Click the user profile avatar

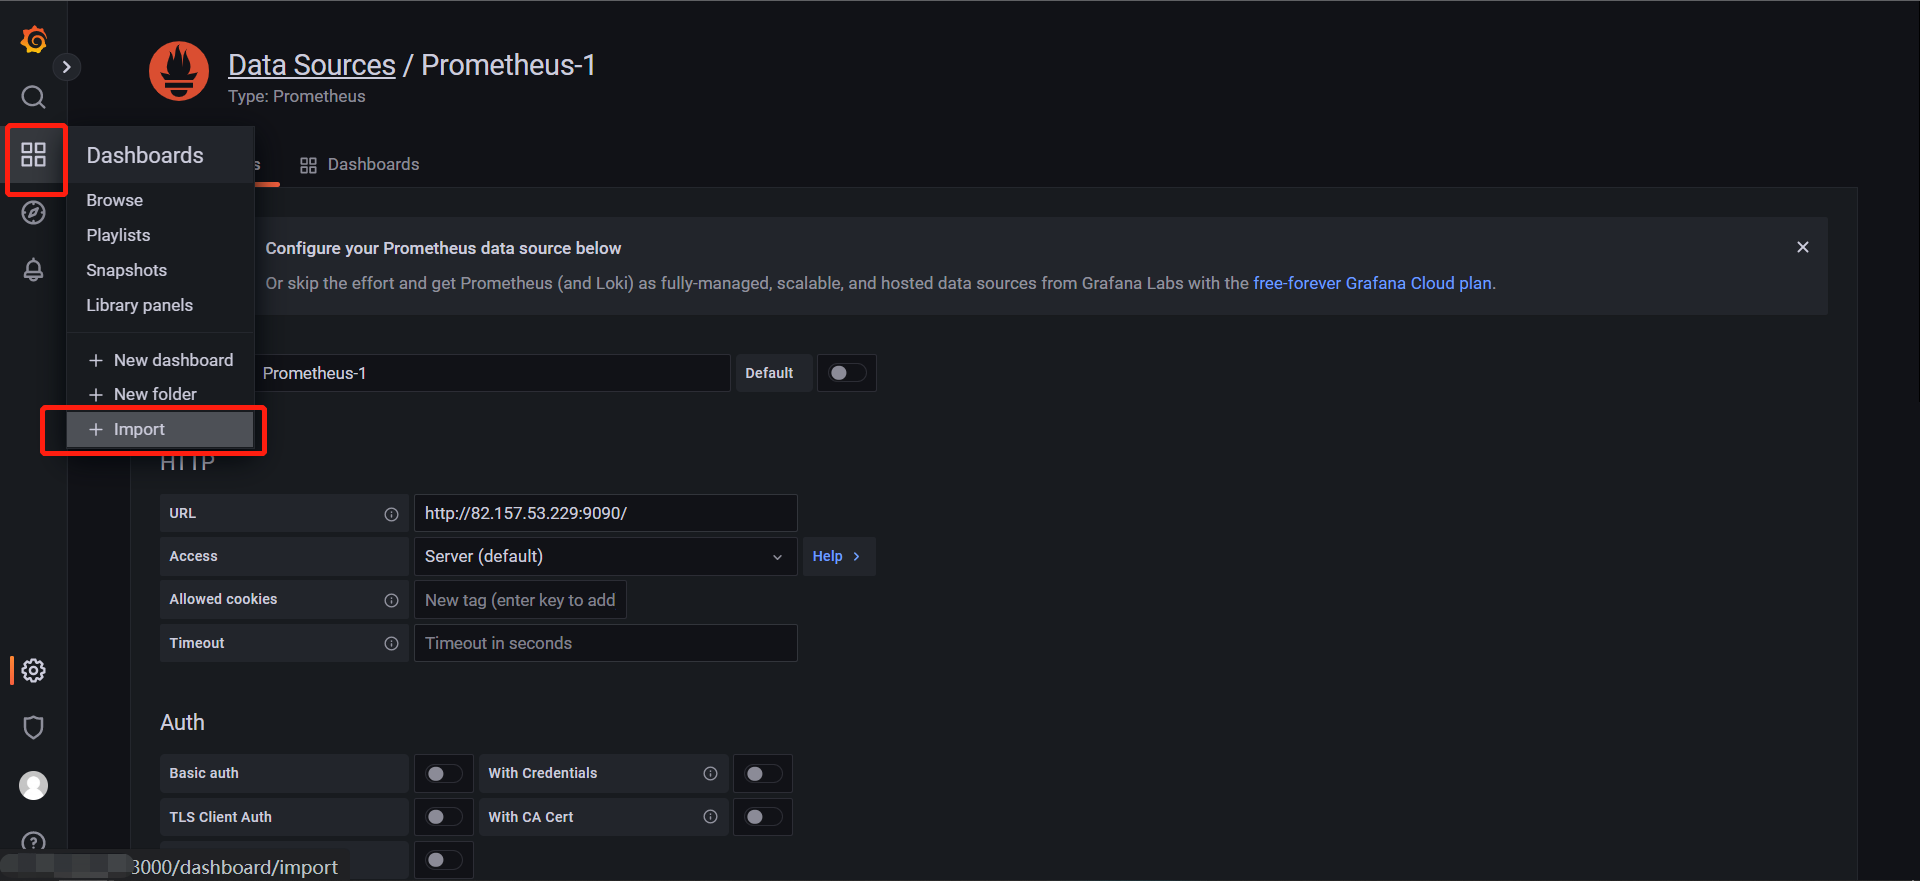(x=33, y=786)
